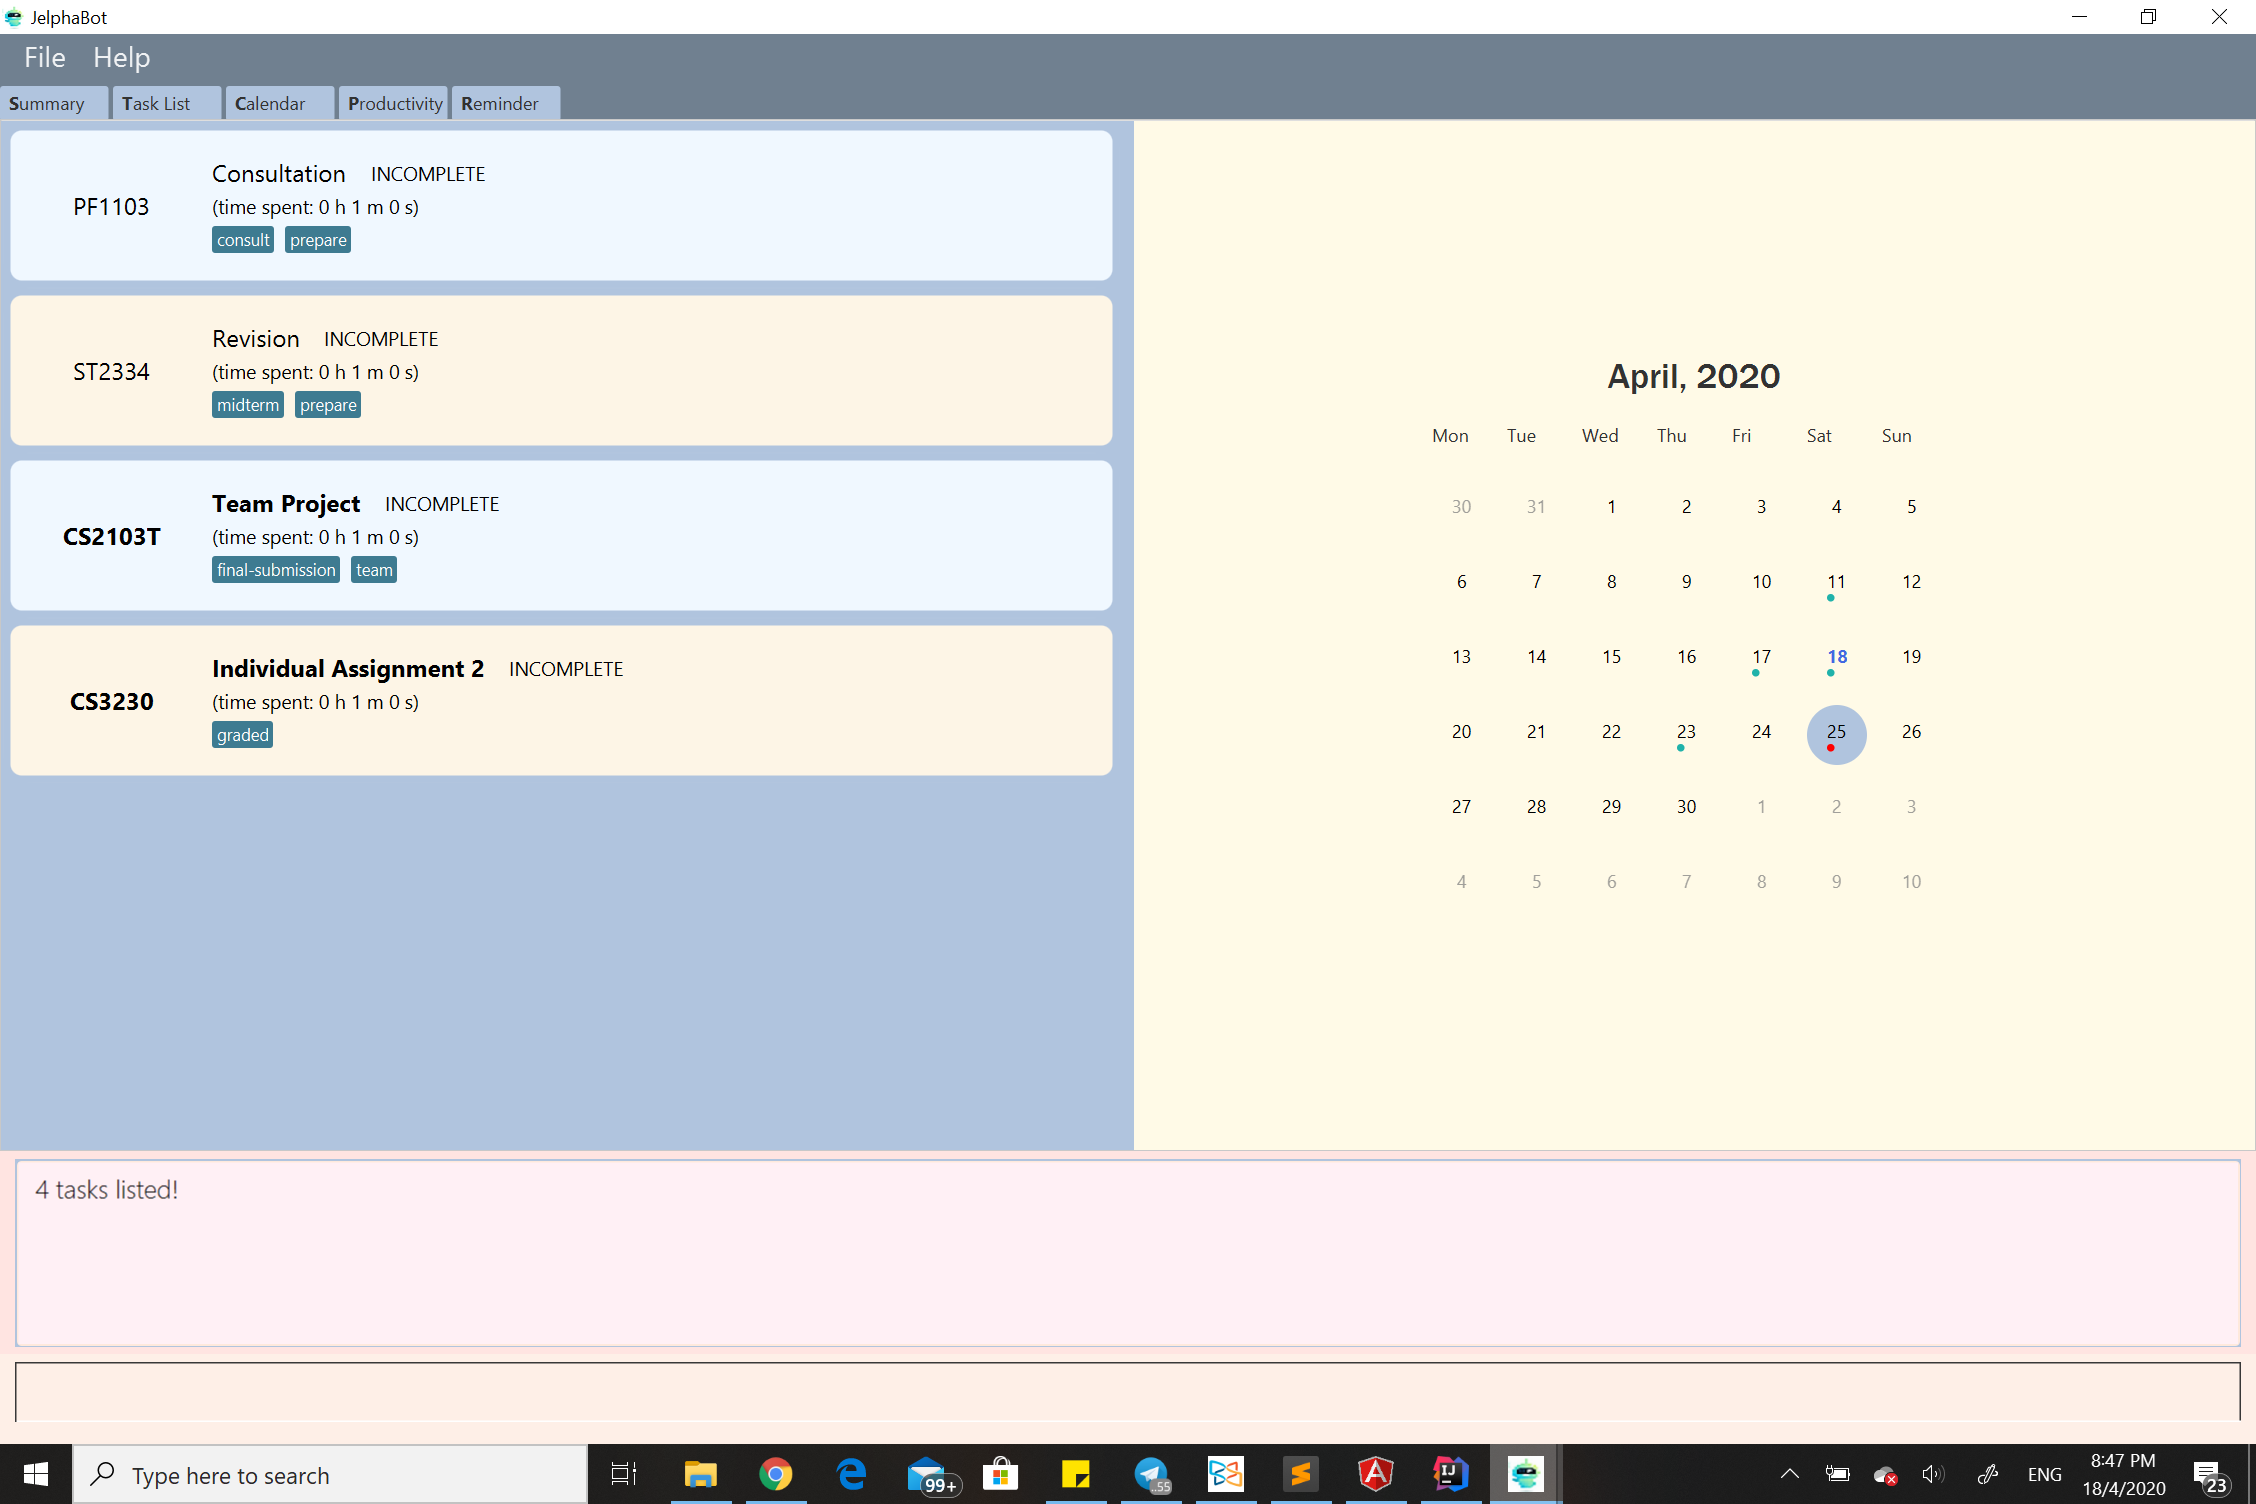Viewport: 2256px width, 1504px height.
Task: Open Telegram from the taskbar
Action: coord(1151,1474)
